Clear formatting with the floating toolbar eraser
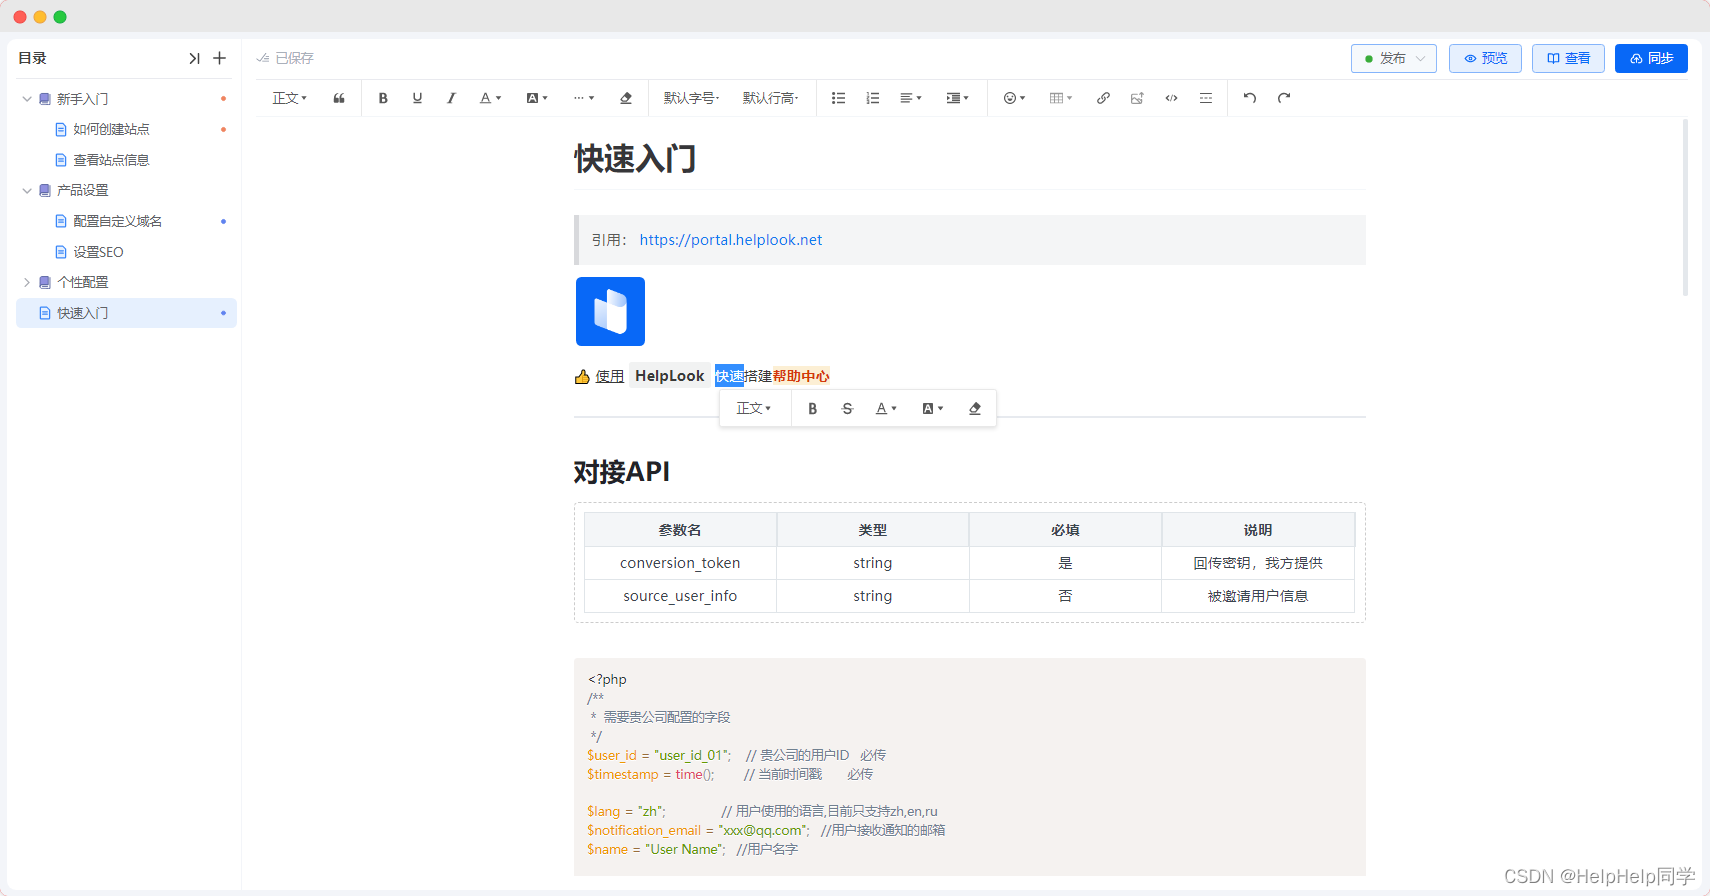Screen dimensions: 1710x896 [975, 409]
